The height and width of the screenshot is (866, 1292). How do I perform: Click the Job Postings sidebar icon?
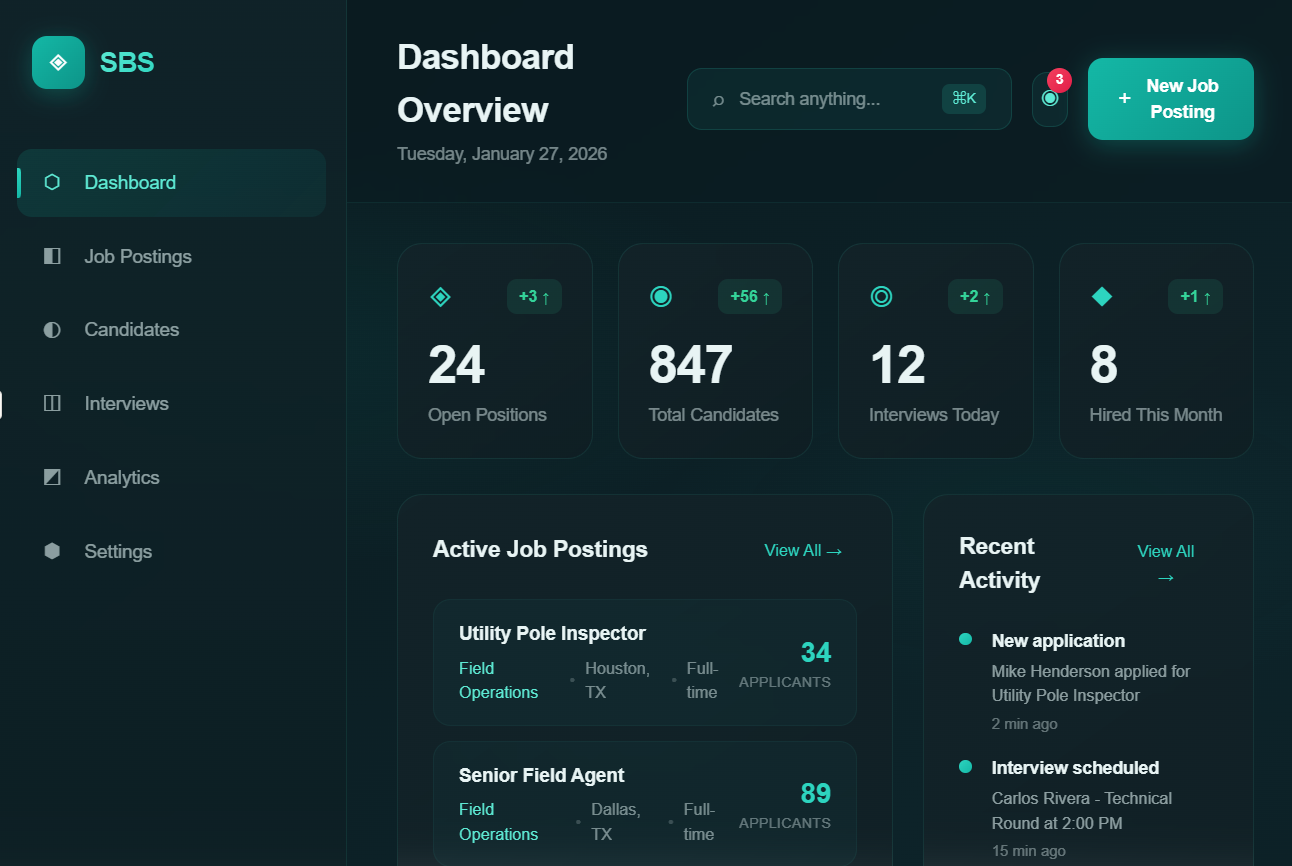click(x=51, y=256)
